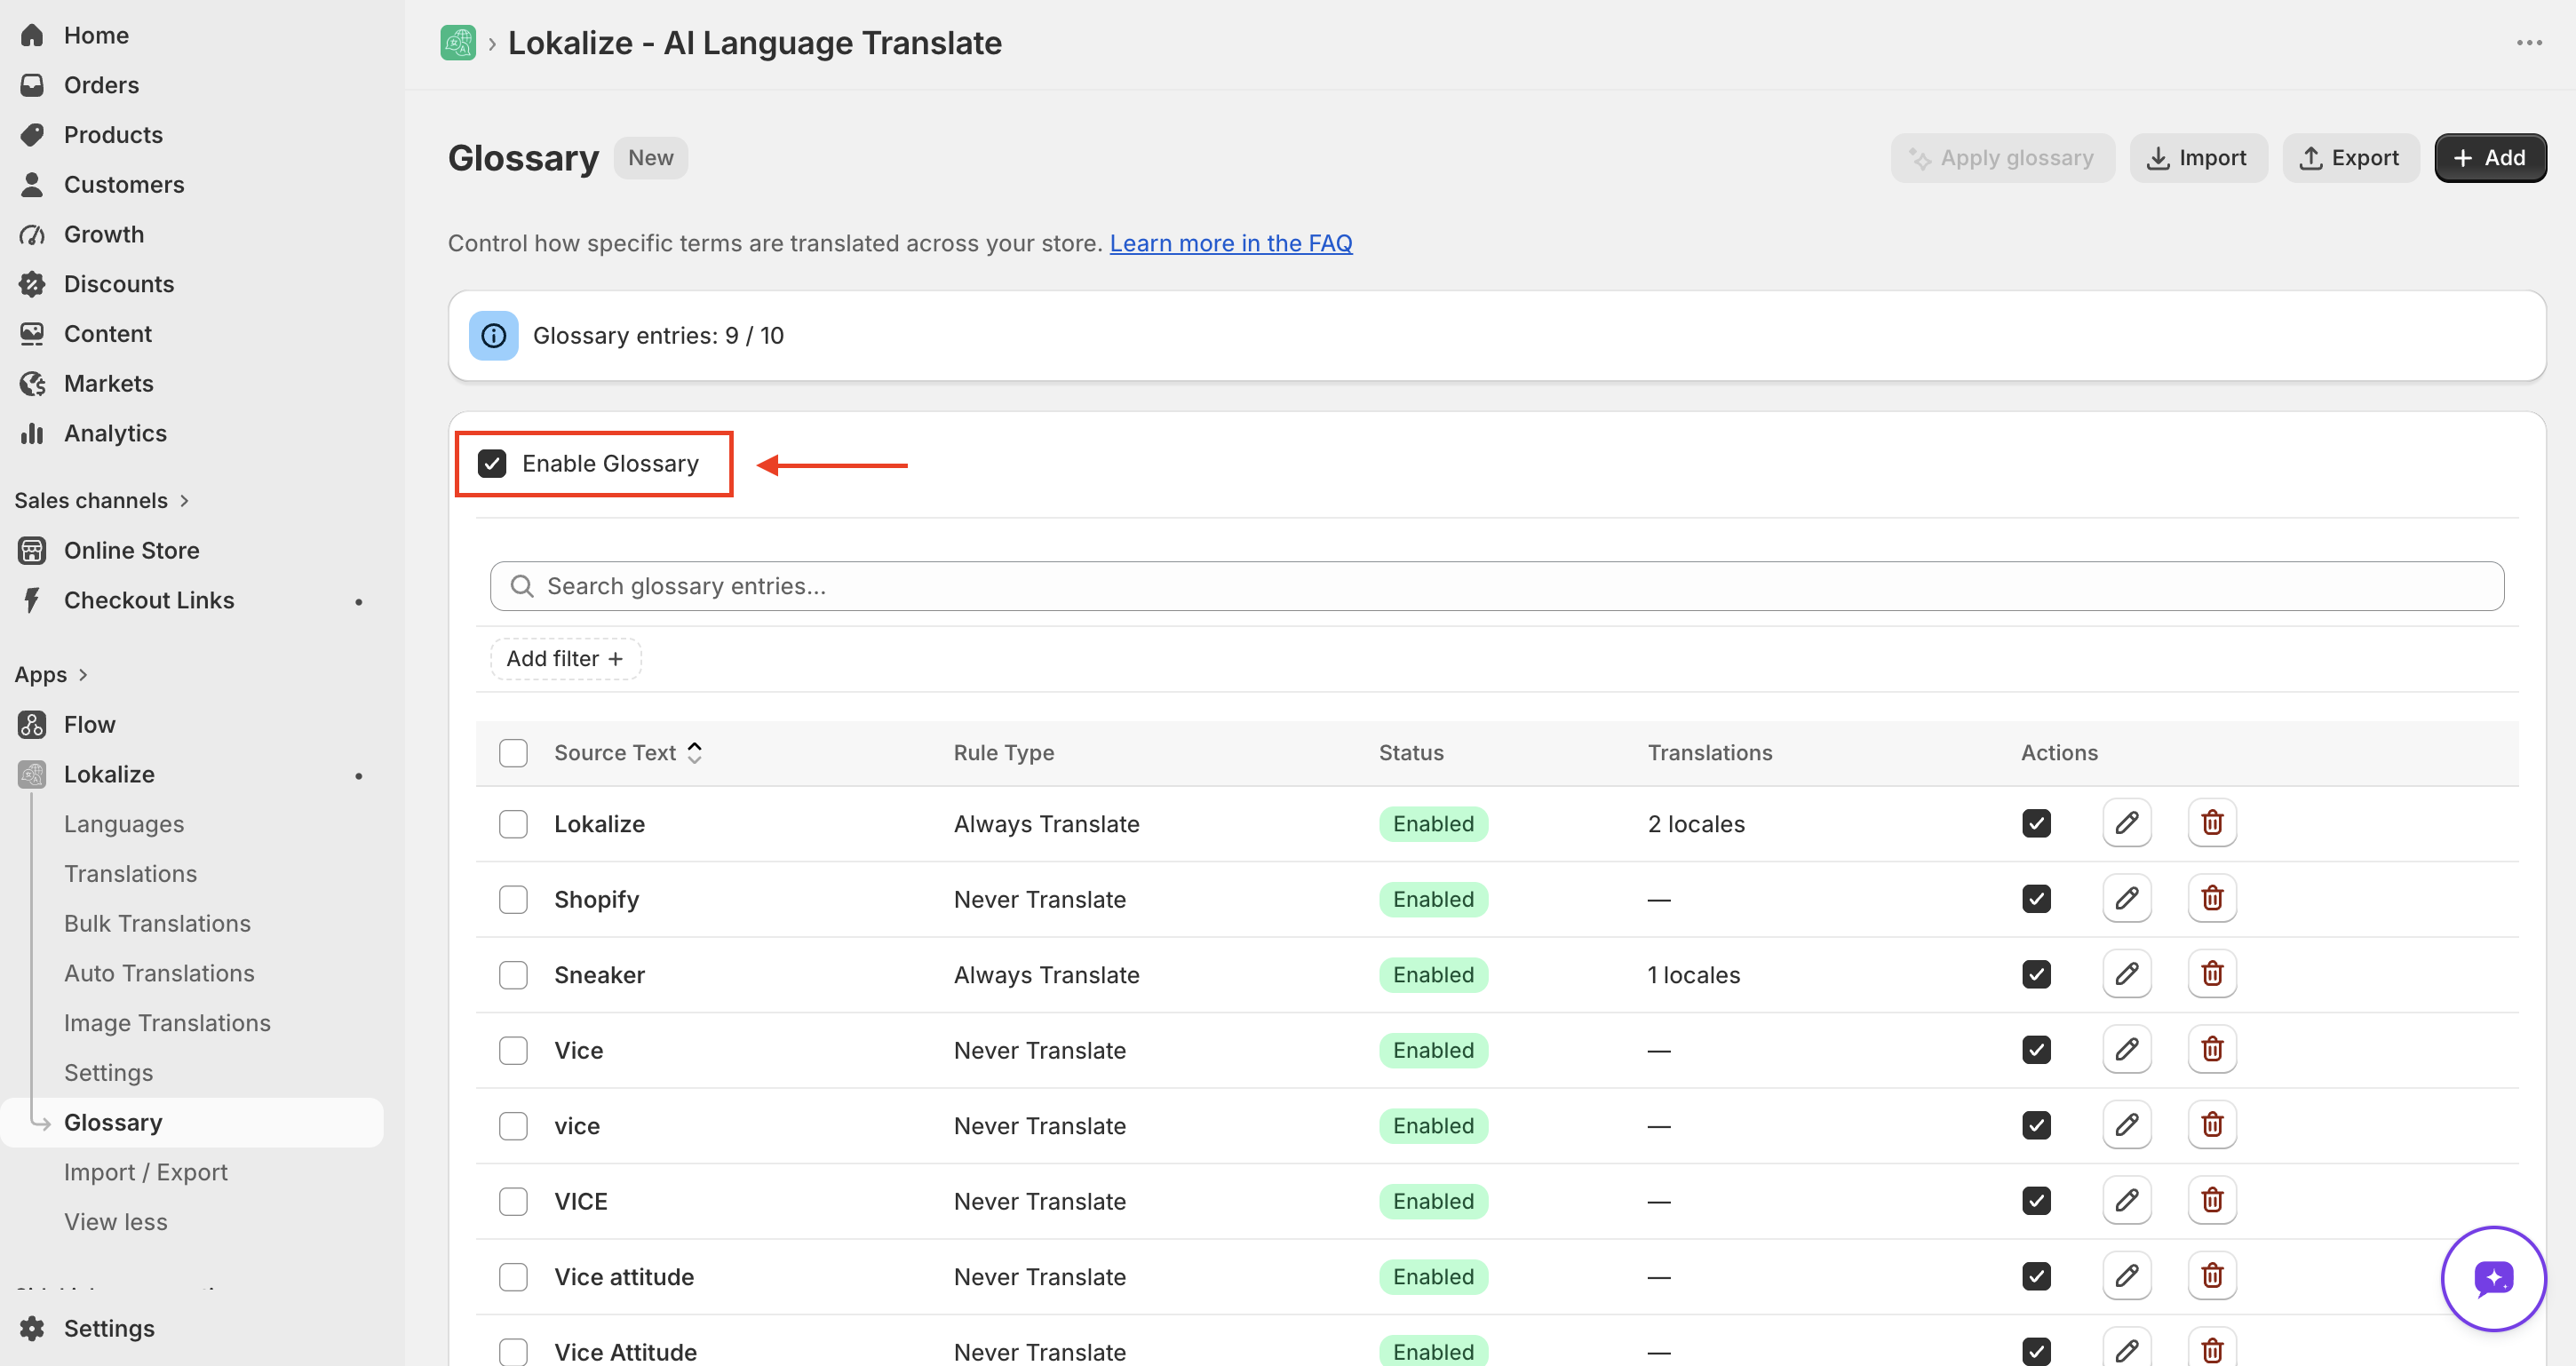The height and width of the screenshot is (1366, 2576).
Task: Open Learn more in the FAQ link
Action: tap(1231, 244)
